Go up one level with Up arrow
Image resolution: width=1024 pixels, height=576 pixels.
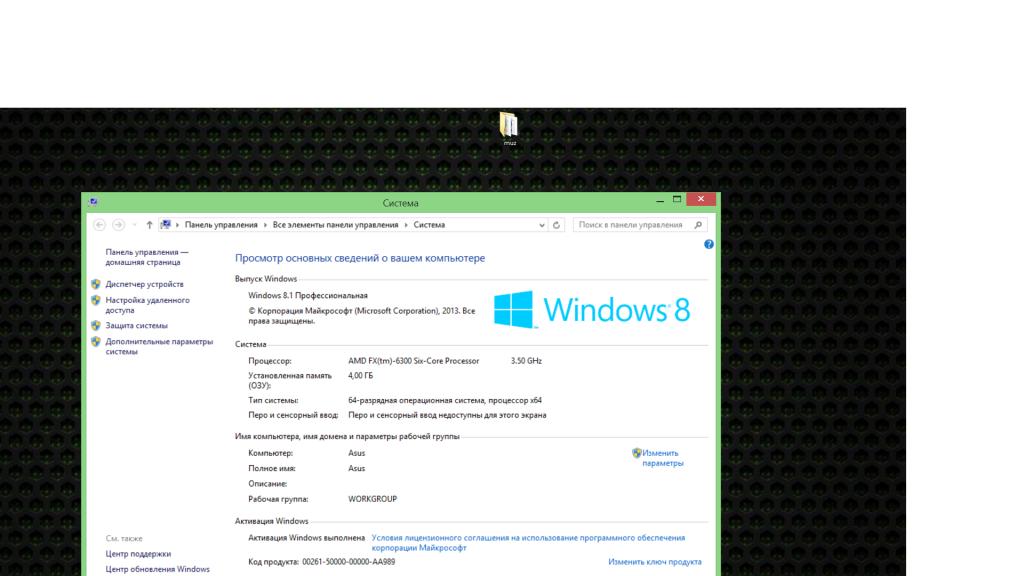tap(149, 225)
